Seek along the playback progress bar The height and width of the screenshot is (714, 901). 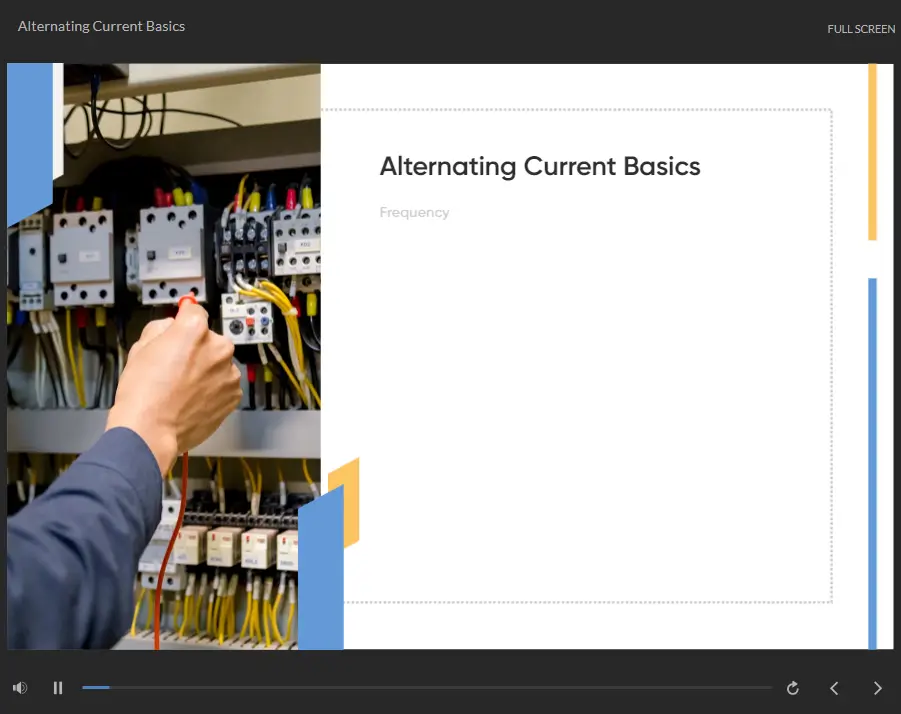click(427, 687)
